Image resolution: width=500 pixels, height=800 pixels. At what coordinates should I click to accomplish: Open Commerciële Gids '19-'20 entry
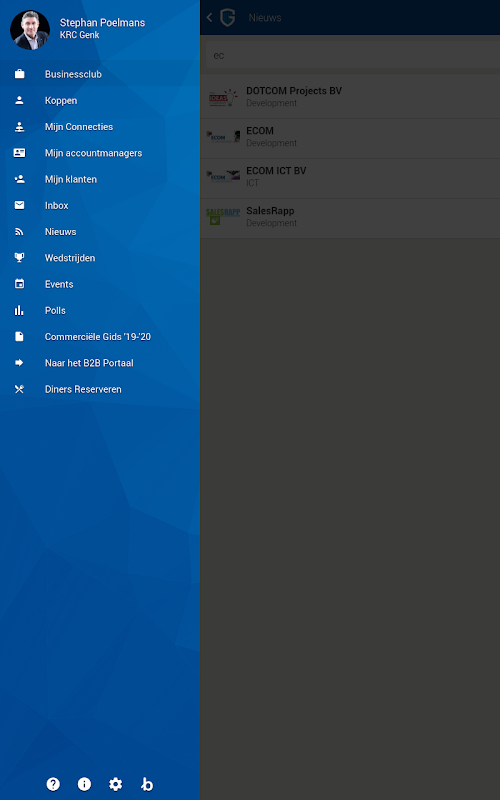tap(99, 337)
